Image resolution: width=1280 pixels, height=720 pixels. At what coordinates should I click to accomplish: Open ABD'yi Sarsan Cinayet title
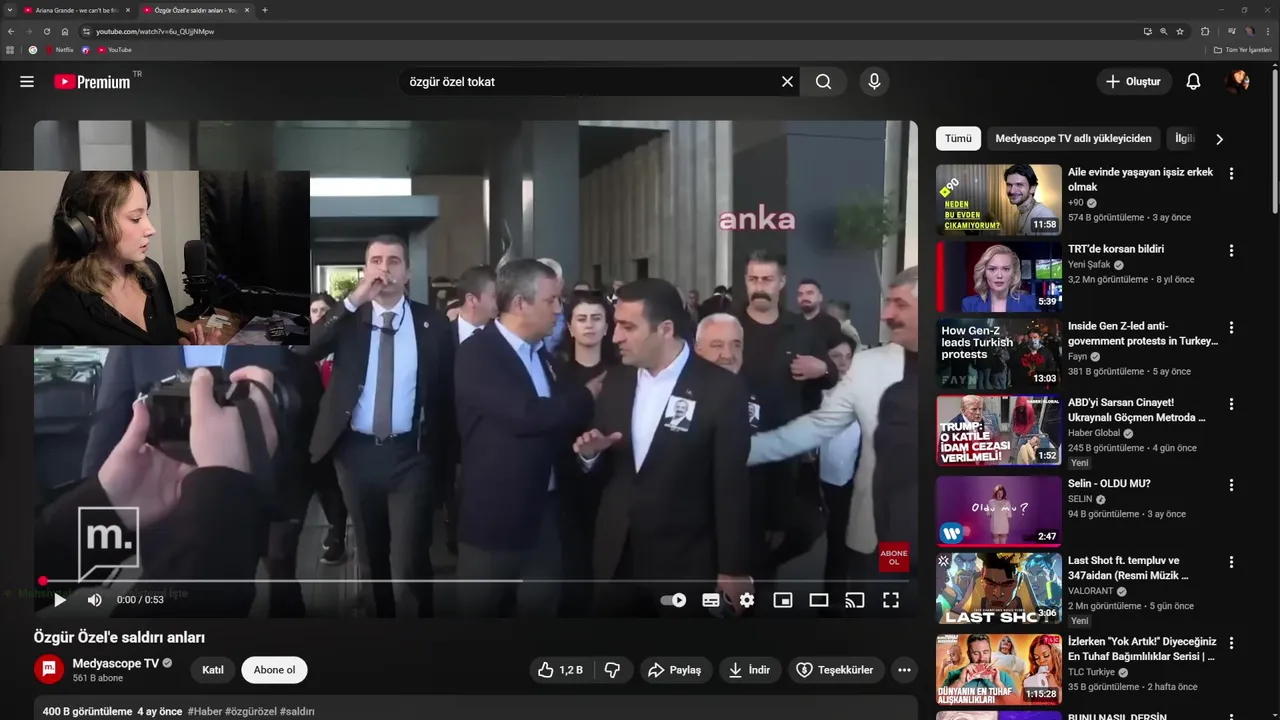[1137, 410]
